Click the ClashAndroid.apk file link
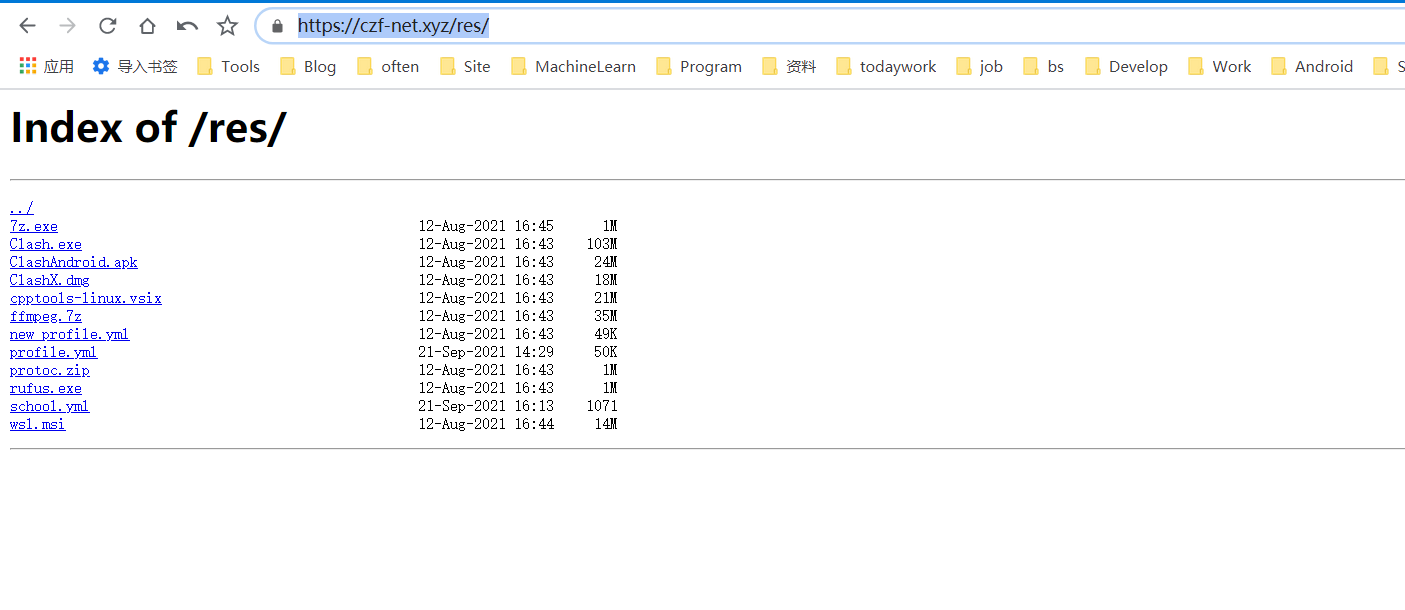 coord(73,261)
